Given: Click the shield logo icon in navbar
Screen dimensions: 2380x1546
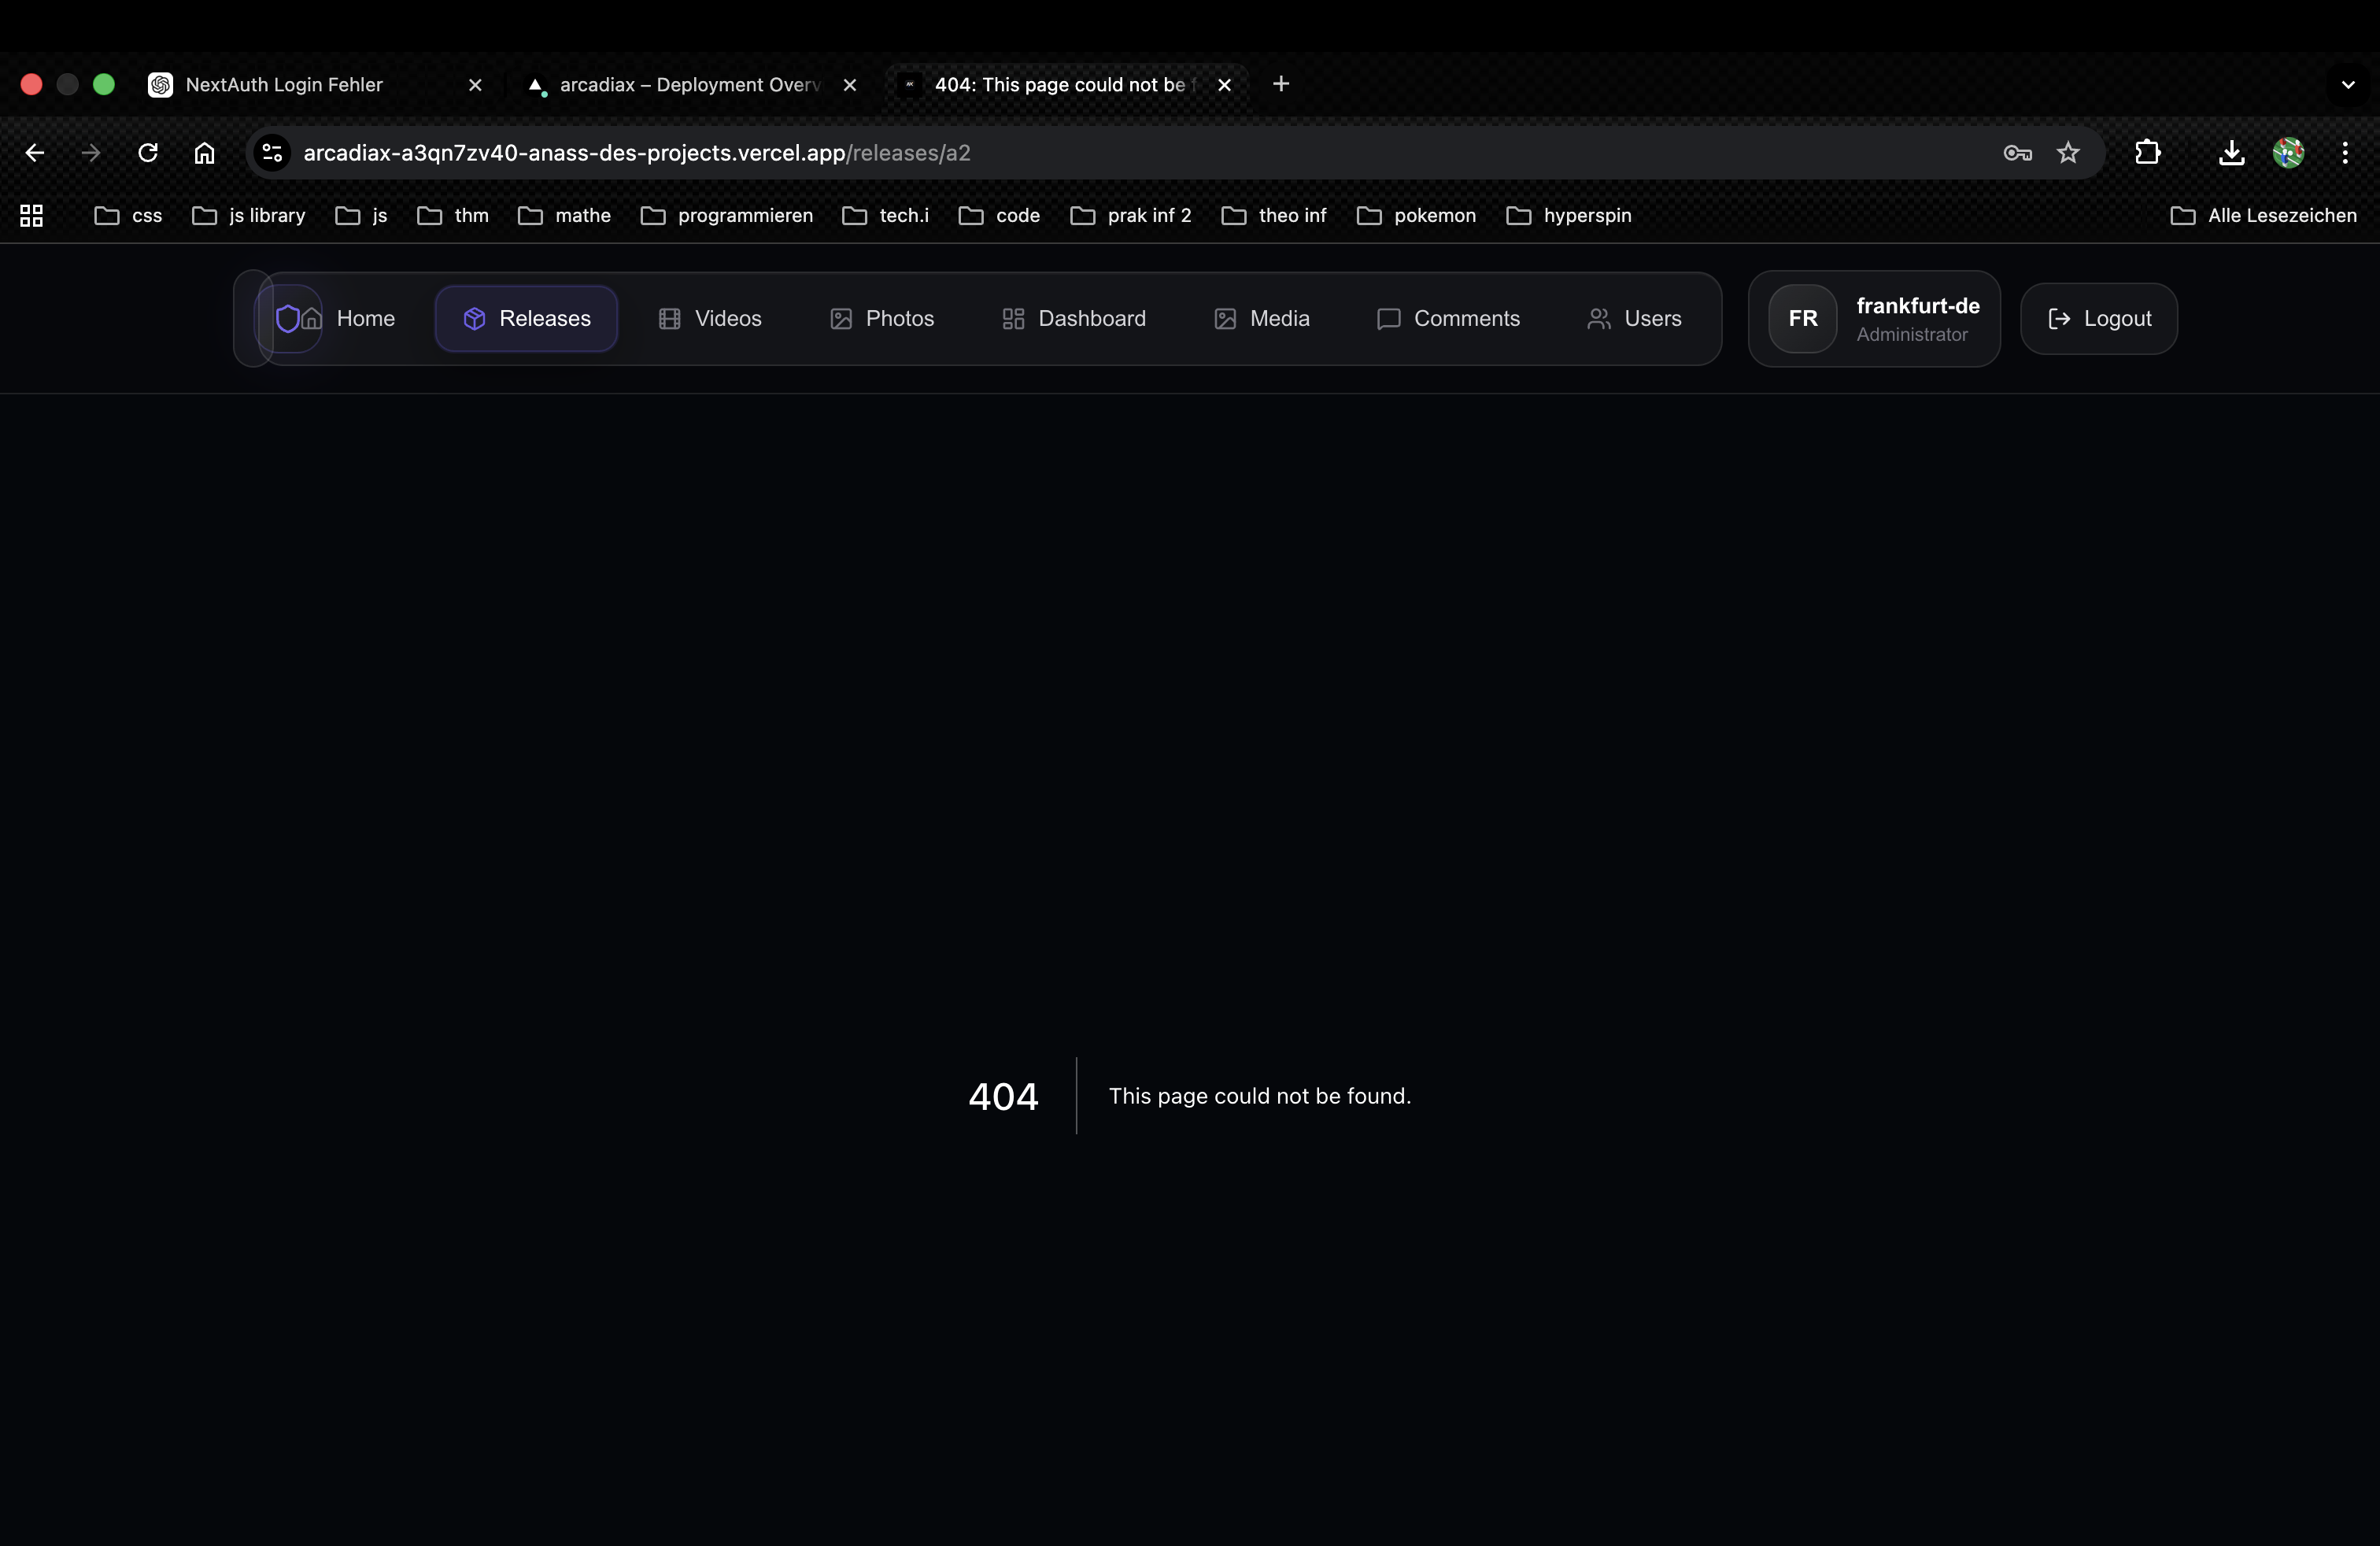Looking at the screenshot, I should tap(288, 318).
